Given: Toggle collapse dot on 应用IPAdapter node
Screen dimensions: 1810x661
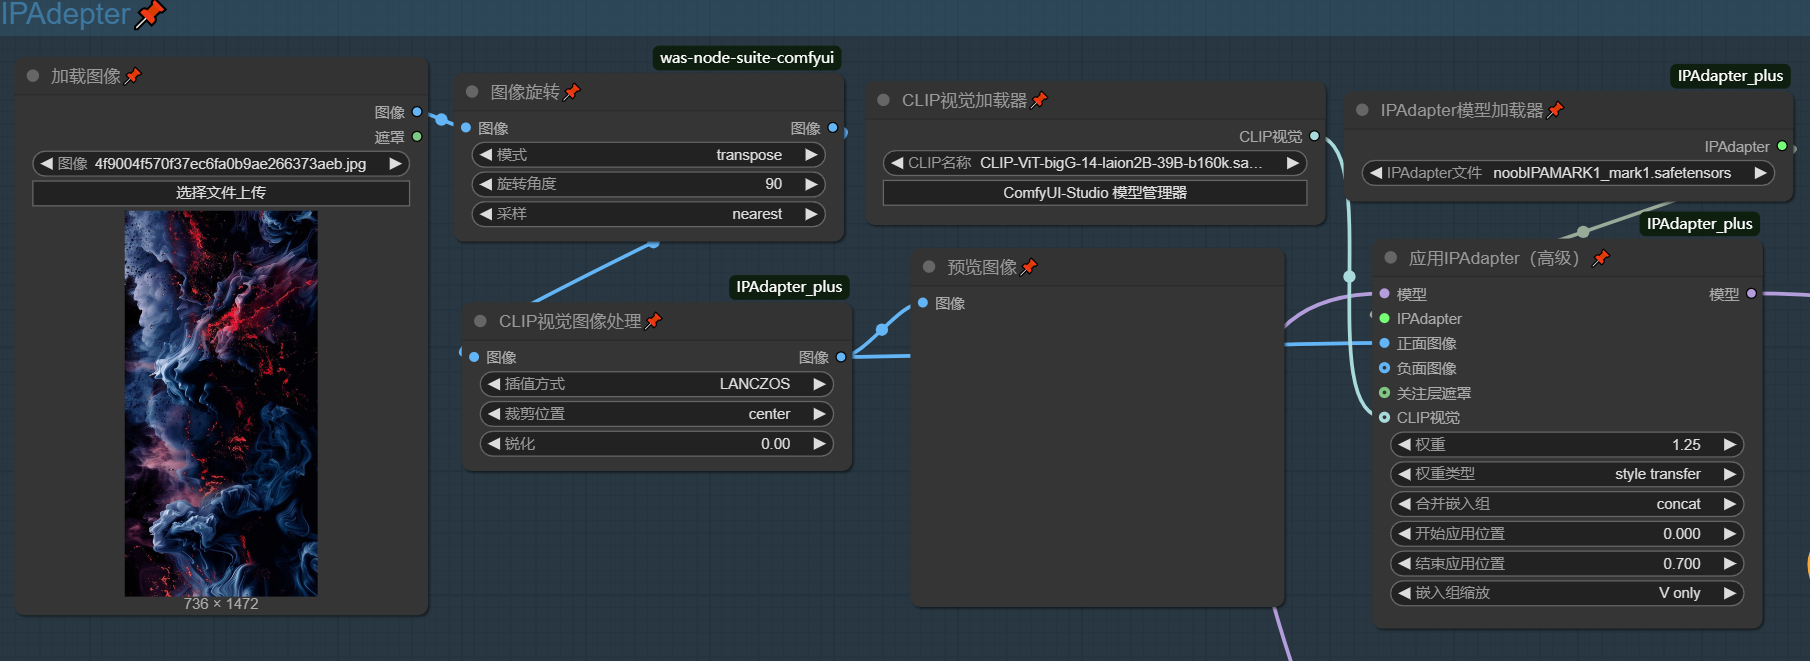Looking at the screenshot, I should 1390,258.
